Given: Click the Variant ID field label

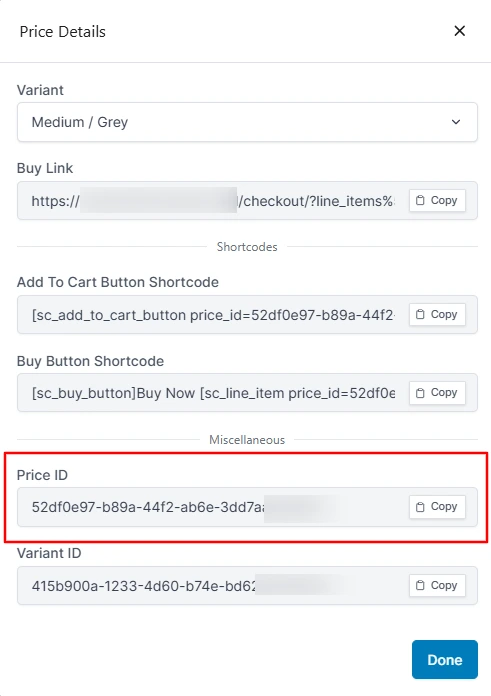Looking at the screenshot, I should (49, 553).
